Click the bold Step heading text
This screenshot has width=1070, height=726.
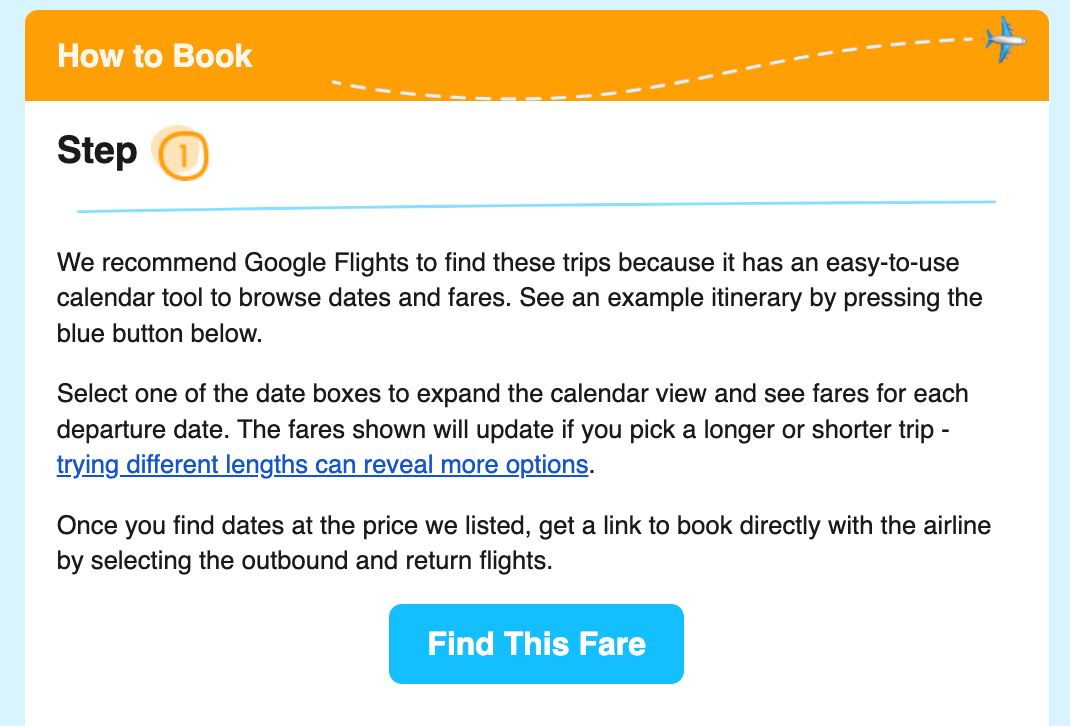click(x=97, y=151)
